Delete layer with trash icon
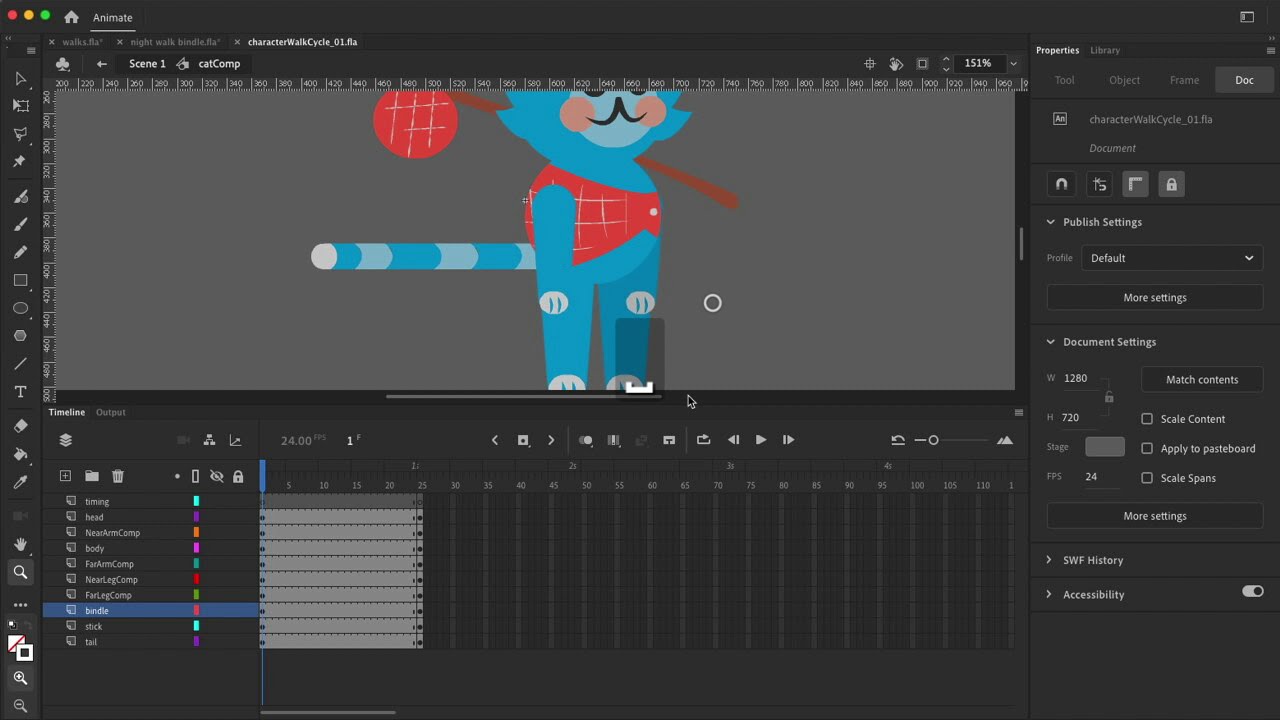This screenshot has width=1280, height=720. (x=117, y=476)
